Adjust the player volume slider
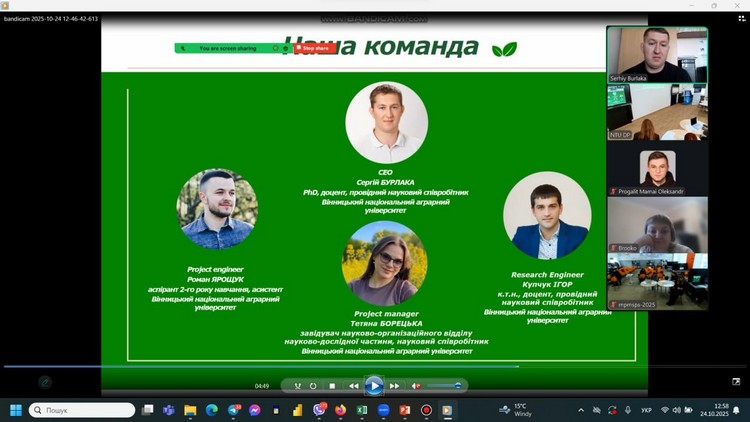The image size is (750, 422). pos(444,386)
